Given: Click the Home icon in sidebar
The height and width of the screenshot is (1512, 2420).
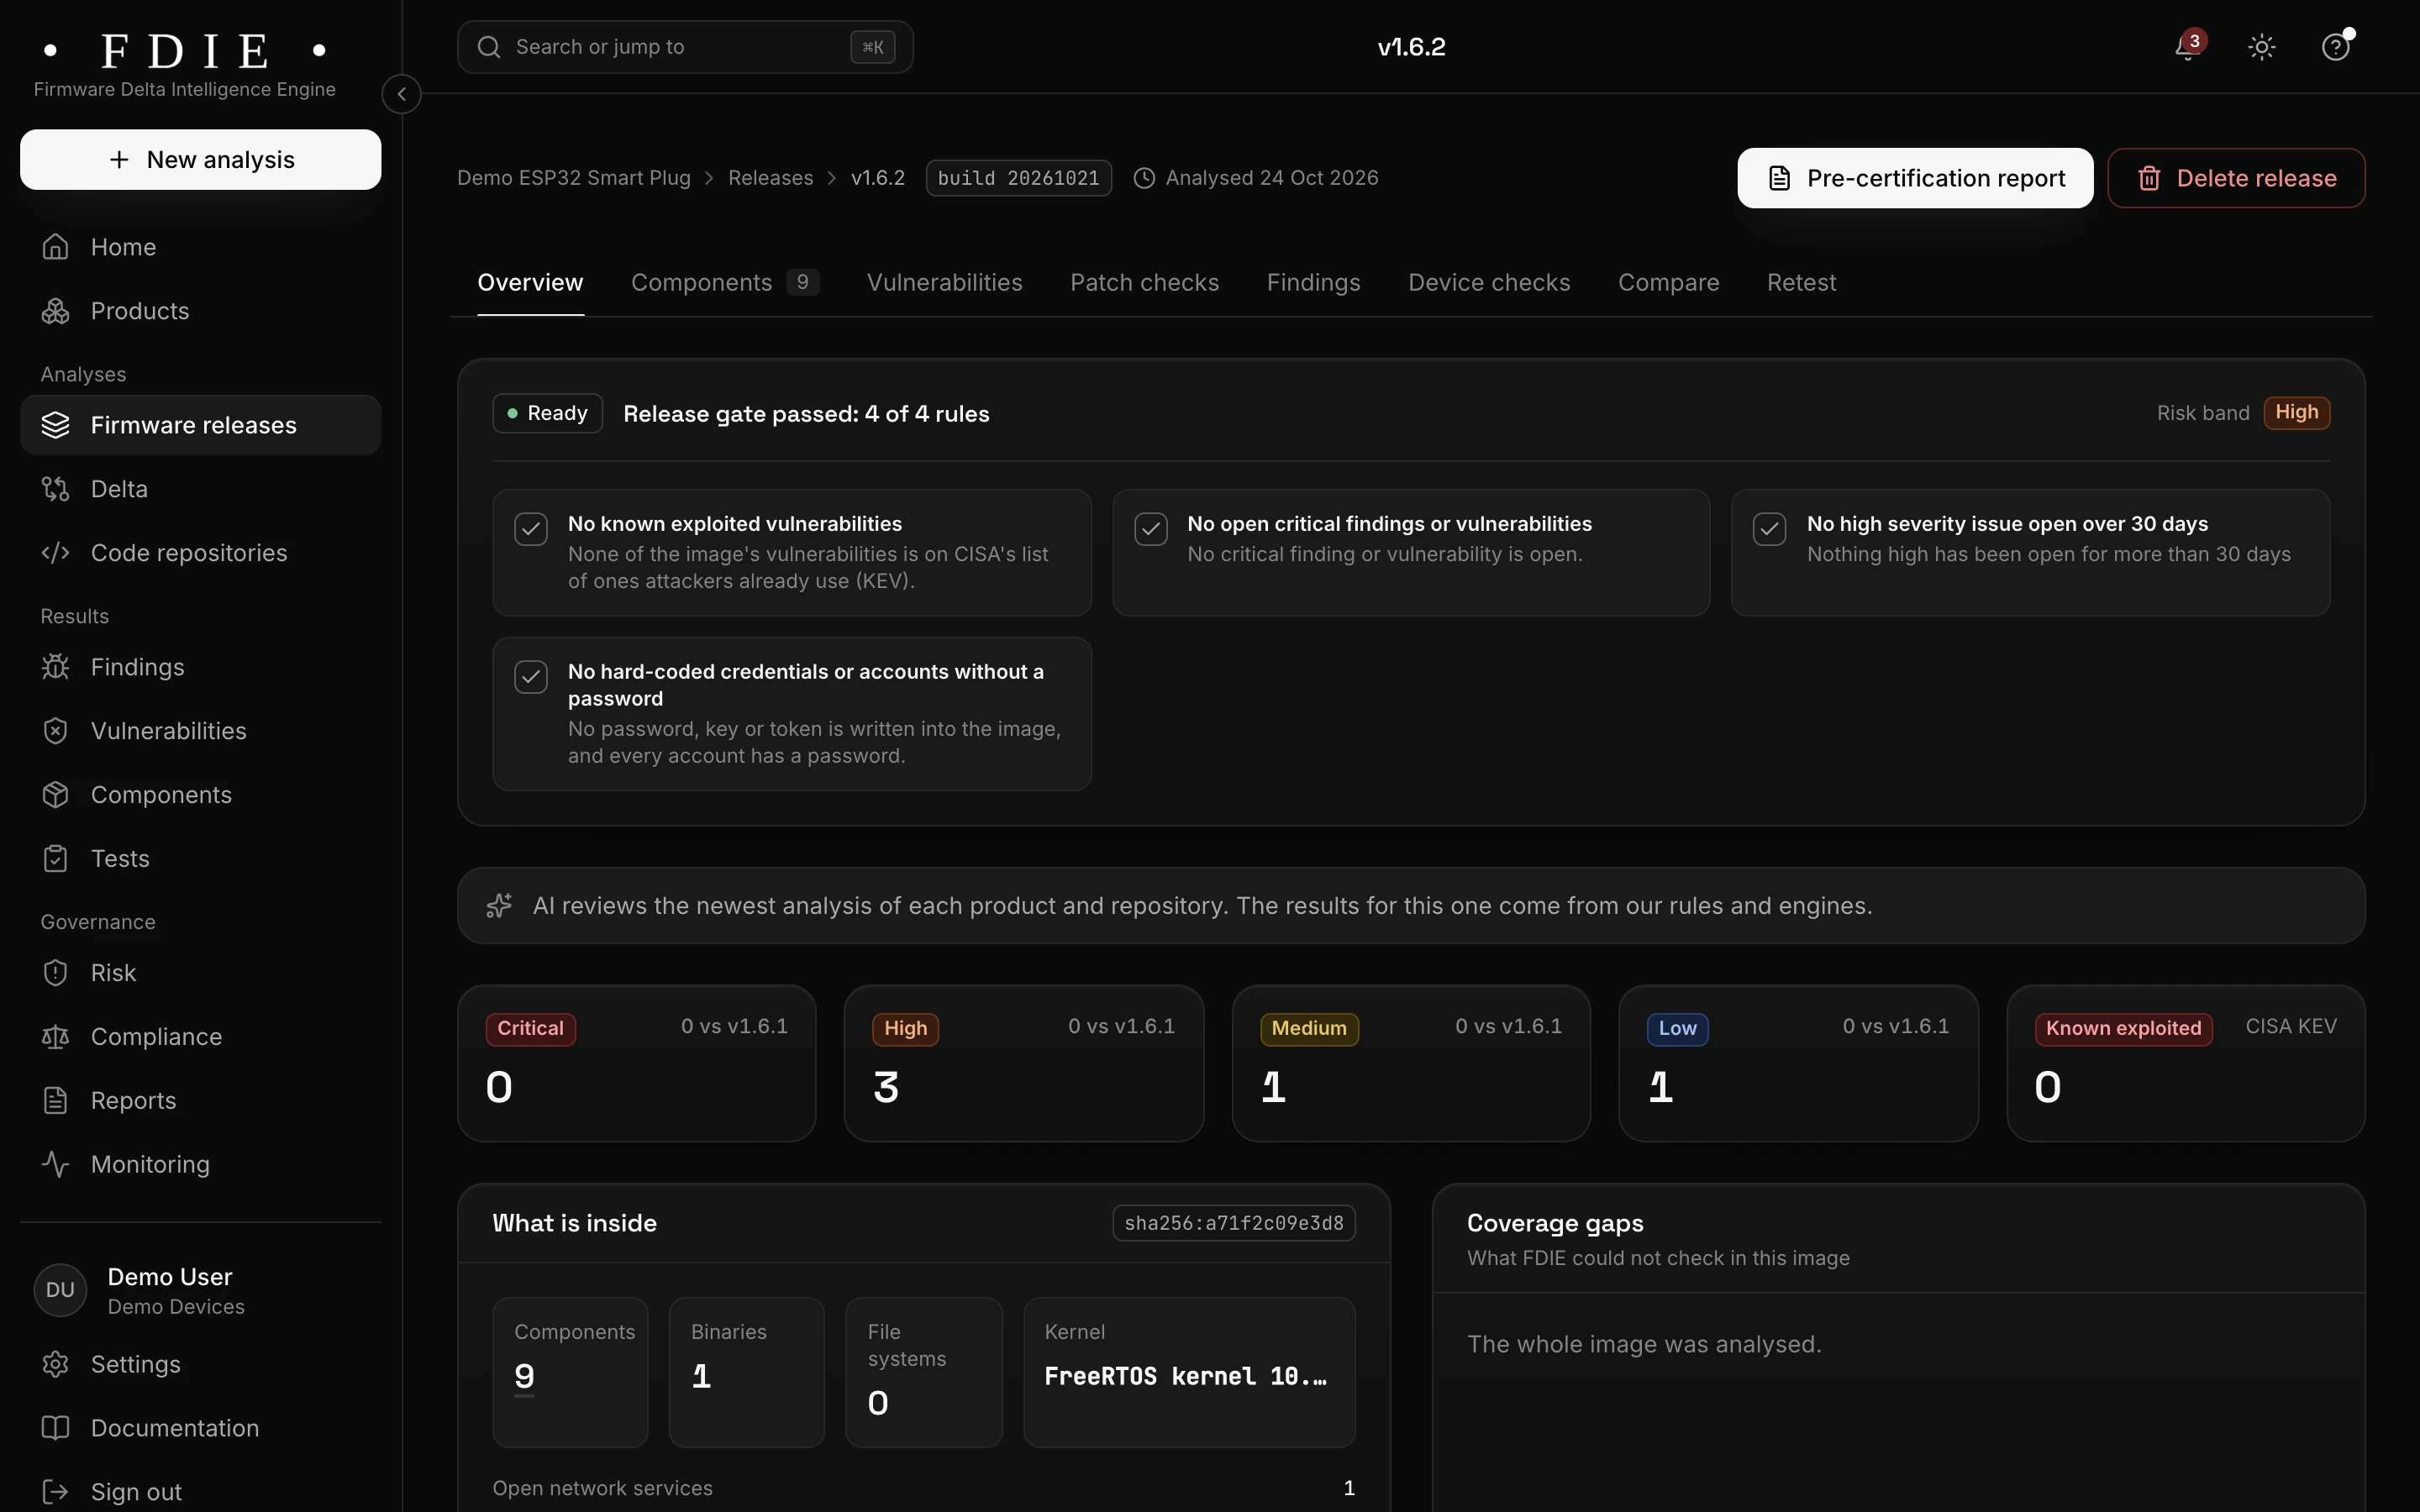Looking at the screenshot, I should pyautogui.click(x=56, y=247).
